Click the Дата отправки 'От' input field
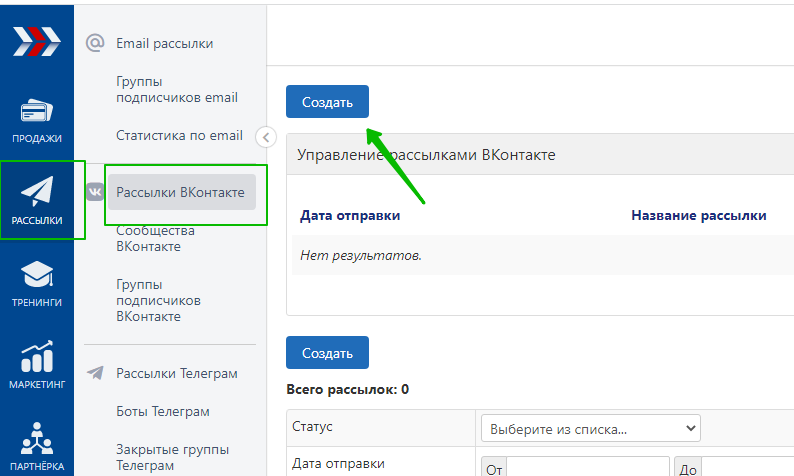The image size is (794, 476). coord(588,466)
